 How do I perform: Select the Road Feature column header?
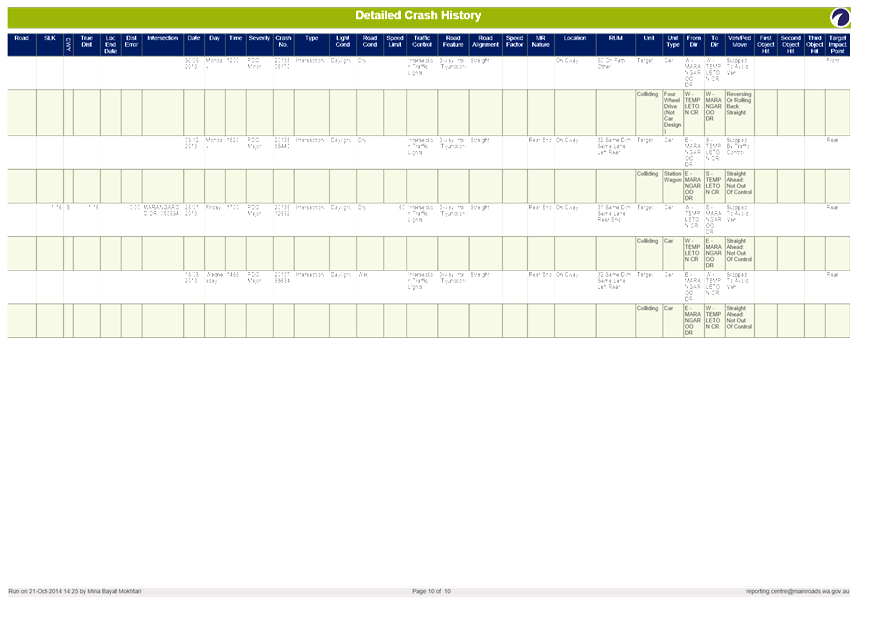453,45
